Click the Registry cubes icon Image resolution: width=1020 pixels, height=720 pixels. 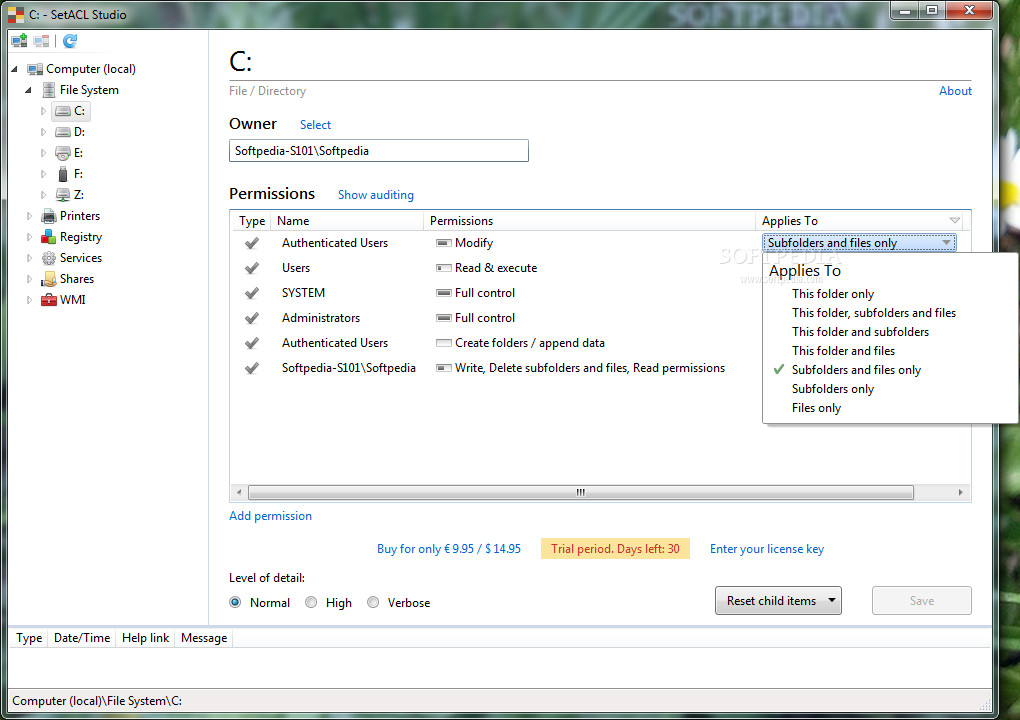coord(49,237)
